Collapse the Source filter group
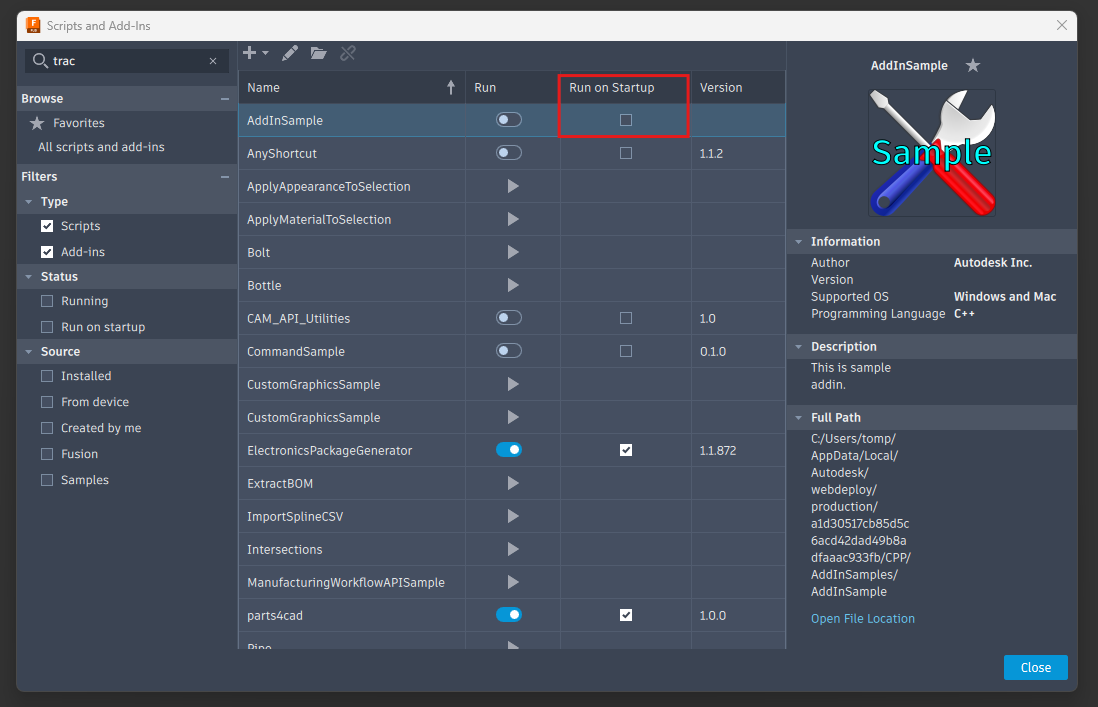 29,351
